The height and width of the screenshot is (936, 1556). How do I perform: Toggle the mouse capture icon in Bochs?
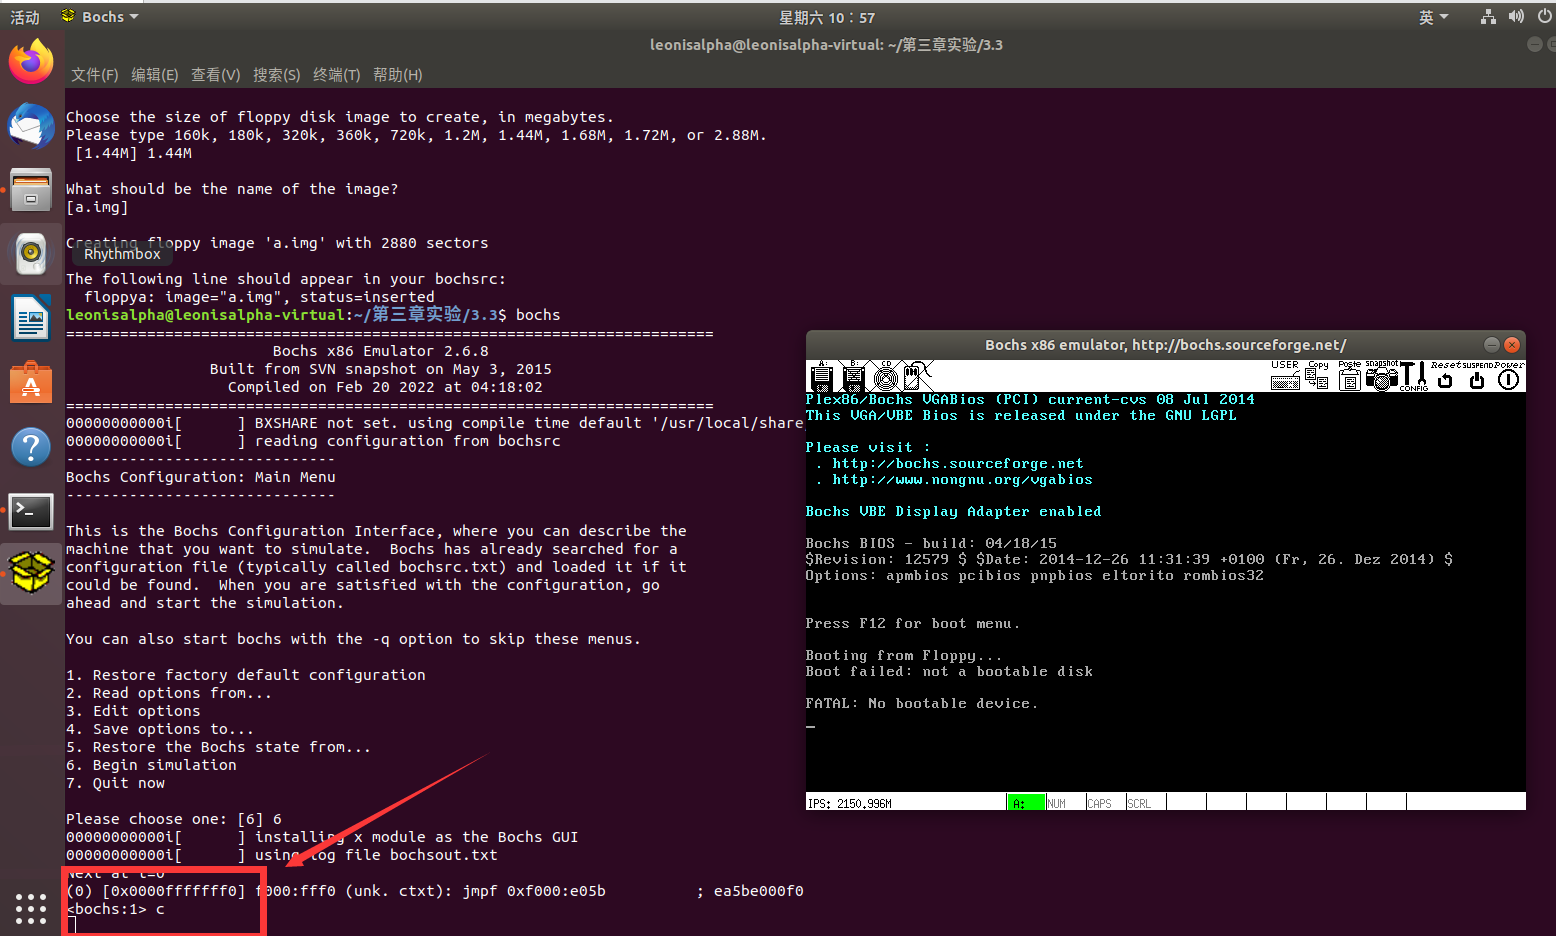(x=918, y=377)
